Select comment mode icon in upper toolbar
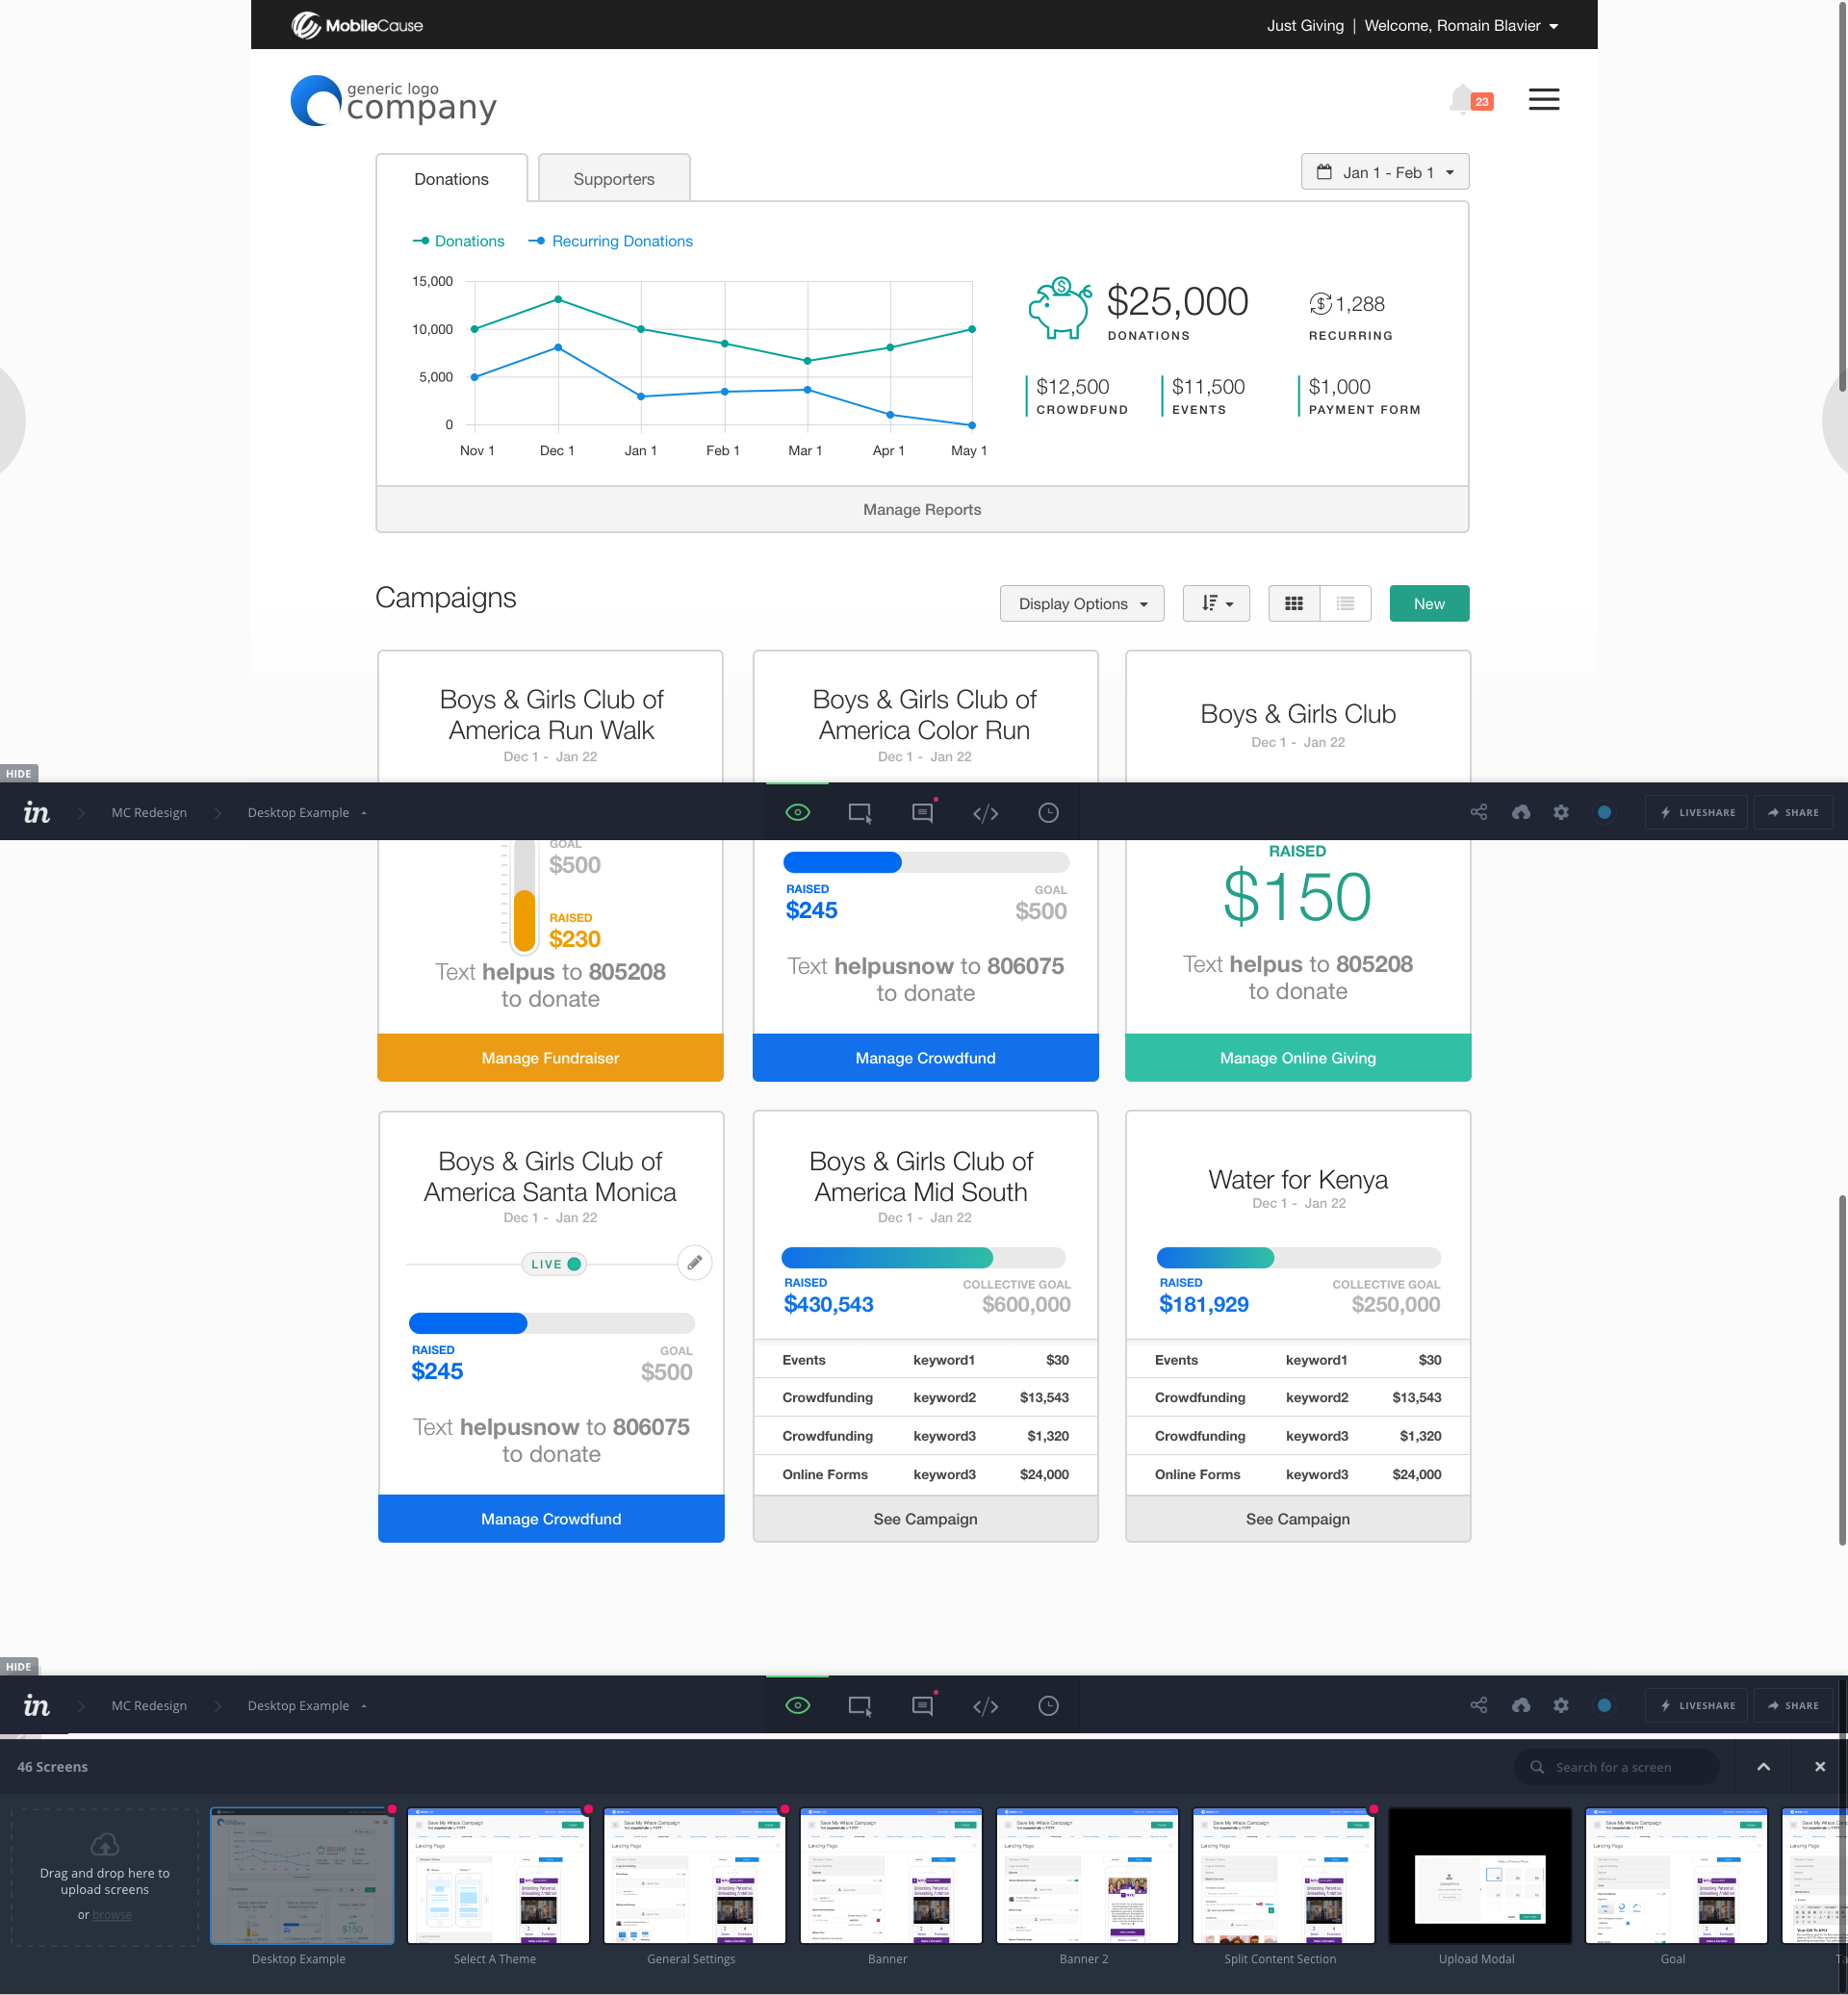The height and width of the screenshot is (1995, 1848). tap(922, 812)
